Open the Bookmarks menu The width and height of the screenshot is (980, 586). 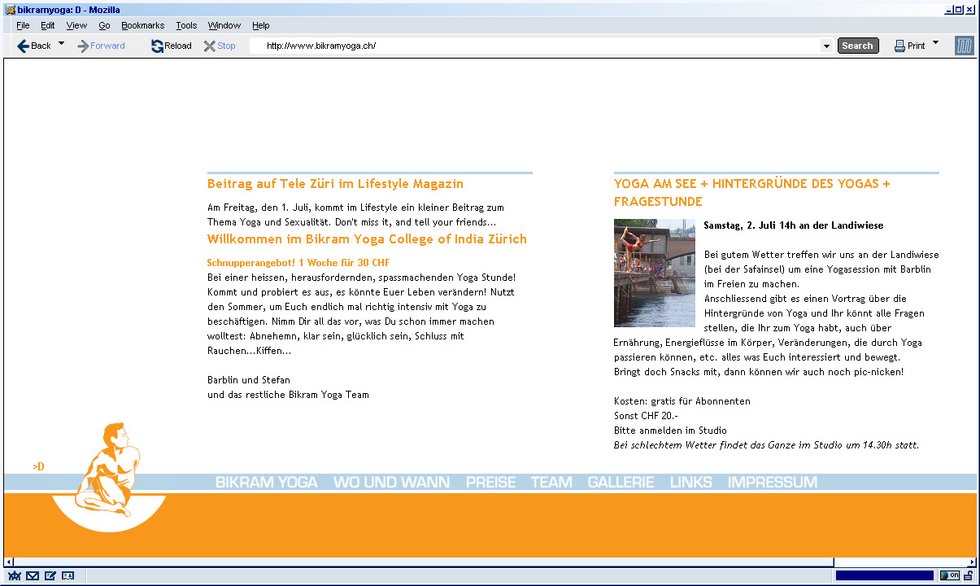click(x=142, y=26)
